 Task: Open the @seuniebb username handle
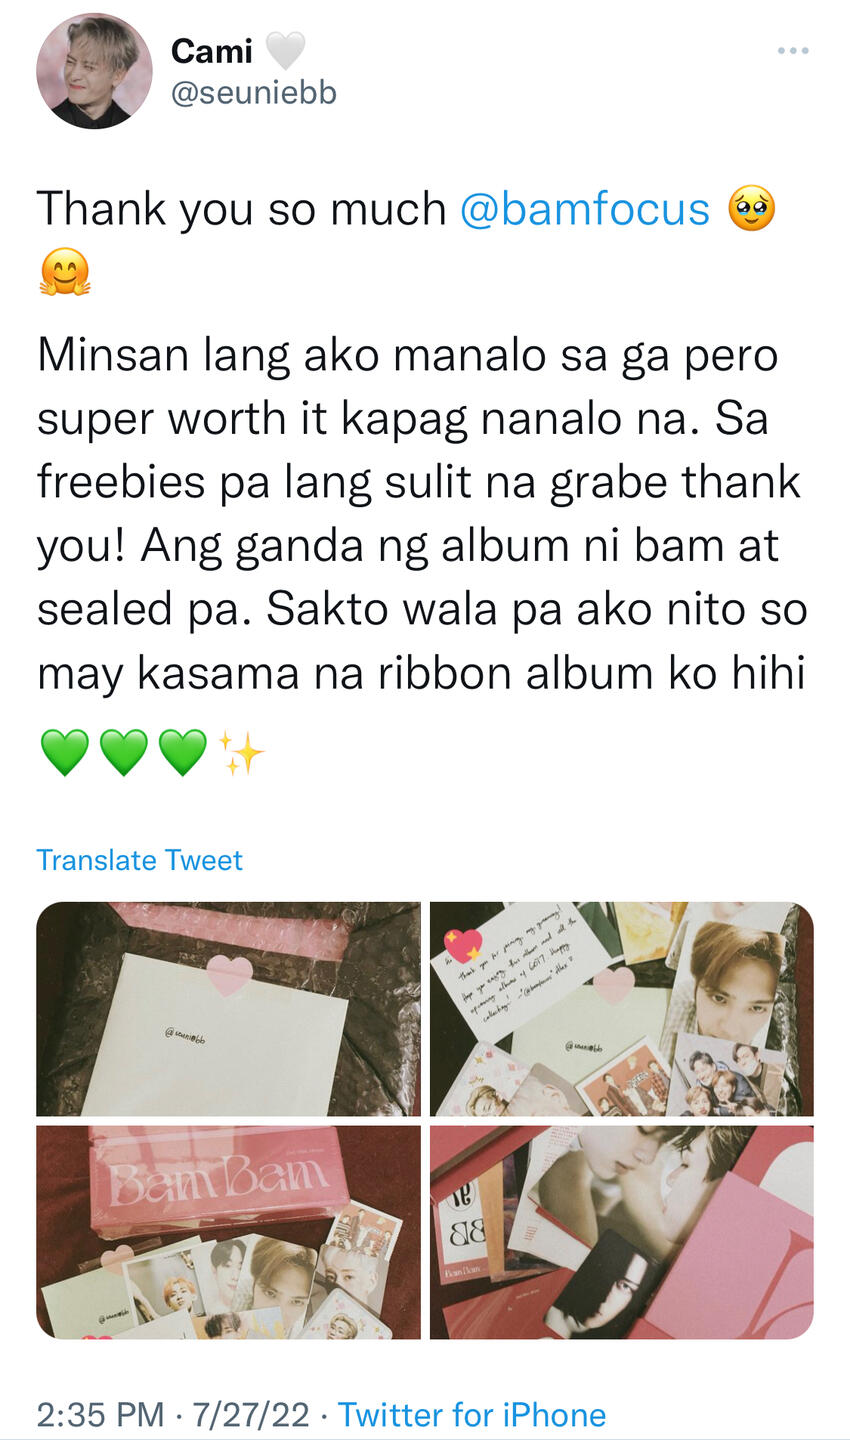point(254,93)
